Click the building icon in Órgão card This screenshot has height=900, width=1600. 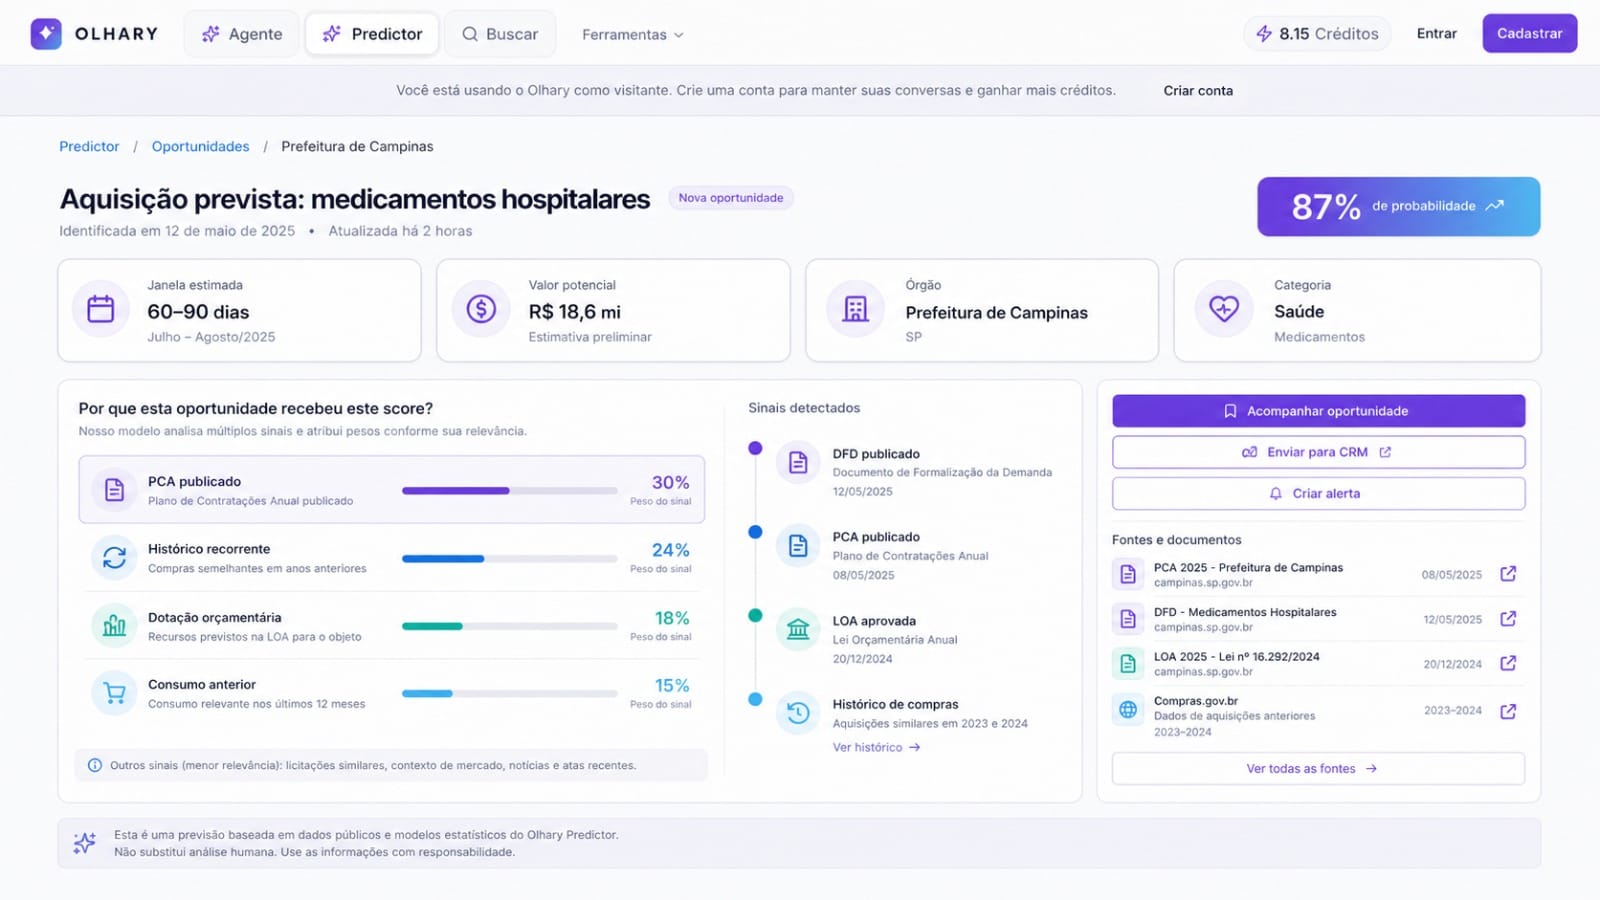(x=855, y=309)
